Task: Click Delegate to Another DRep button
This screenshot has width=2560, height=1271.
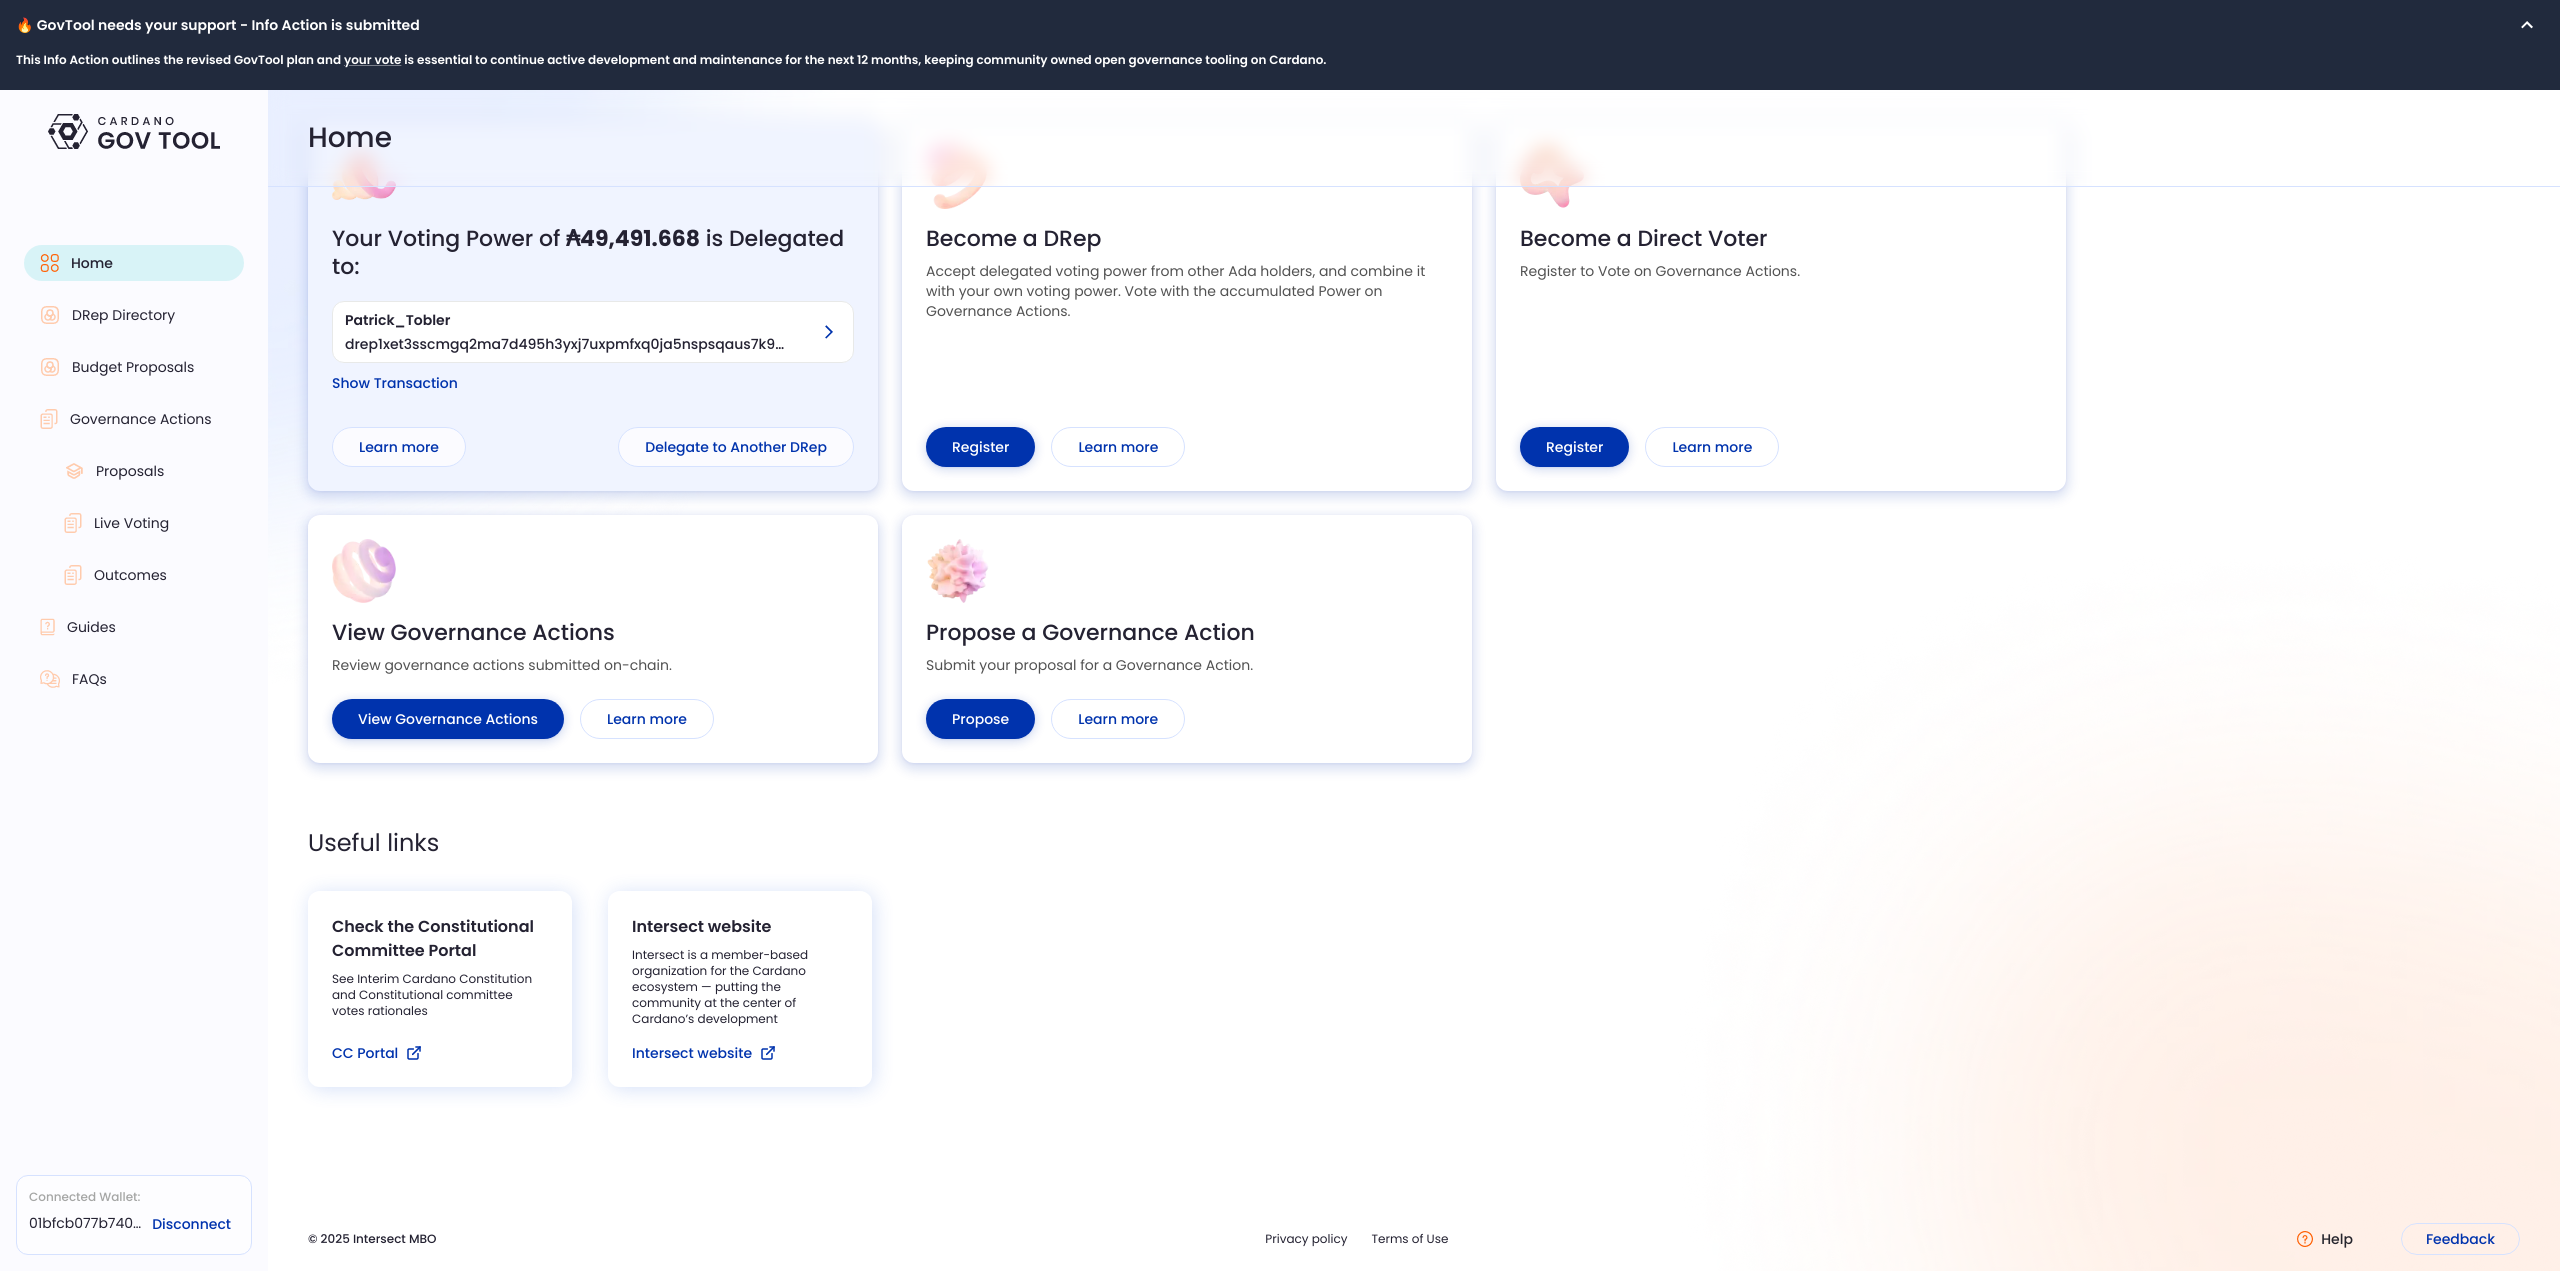Action: click(735, 447)
